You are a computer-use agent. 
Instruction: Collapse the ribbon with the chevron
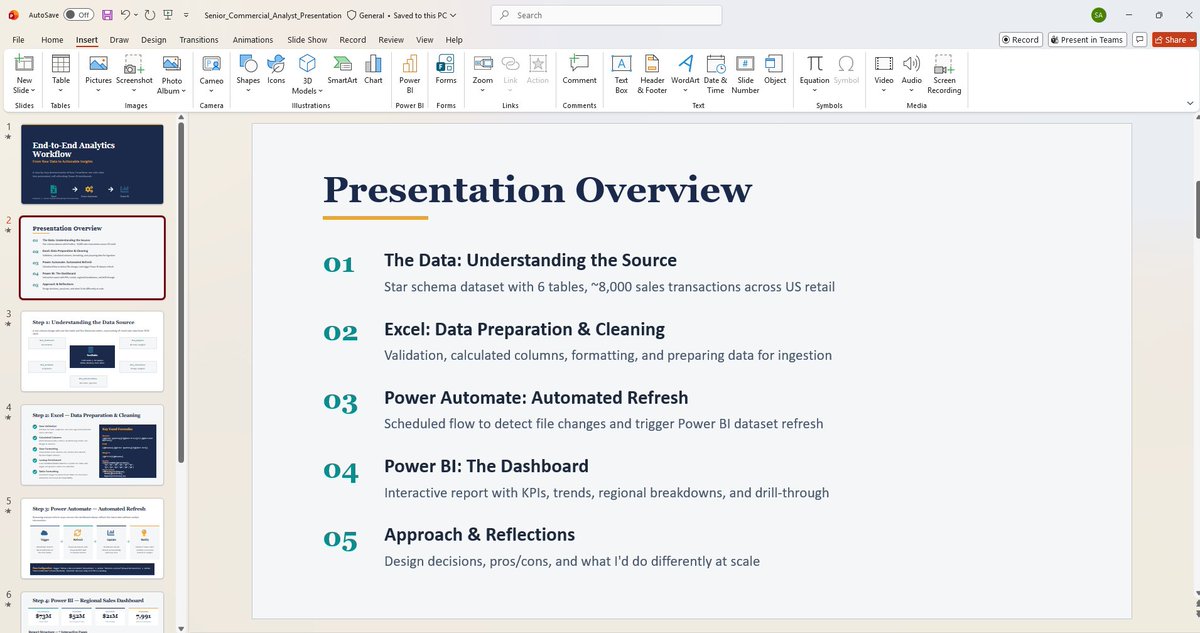(1189, 103)
